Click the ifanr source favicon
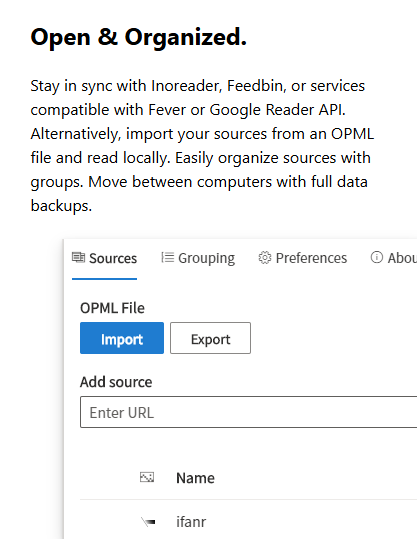The height and width of the screenshot is (539, 417). (x=148, y=522)
